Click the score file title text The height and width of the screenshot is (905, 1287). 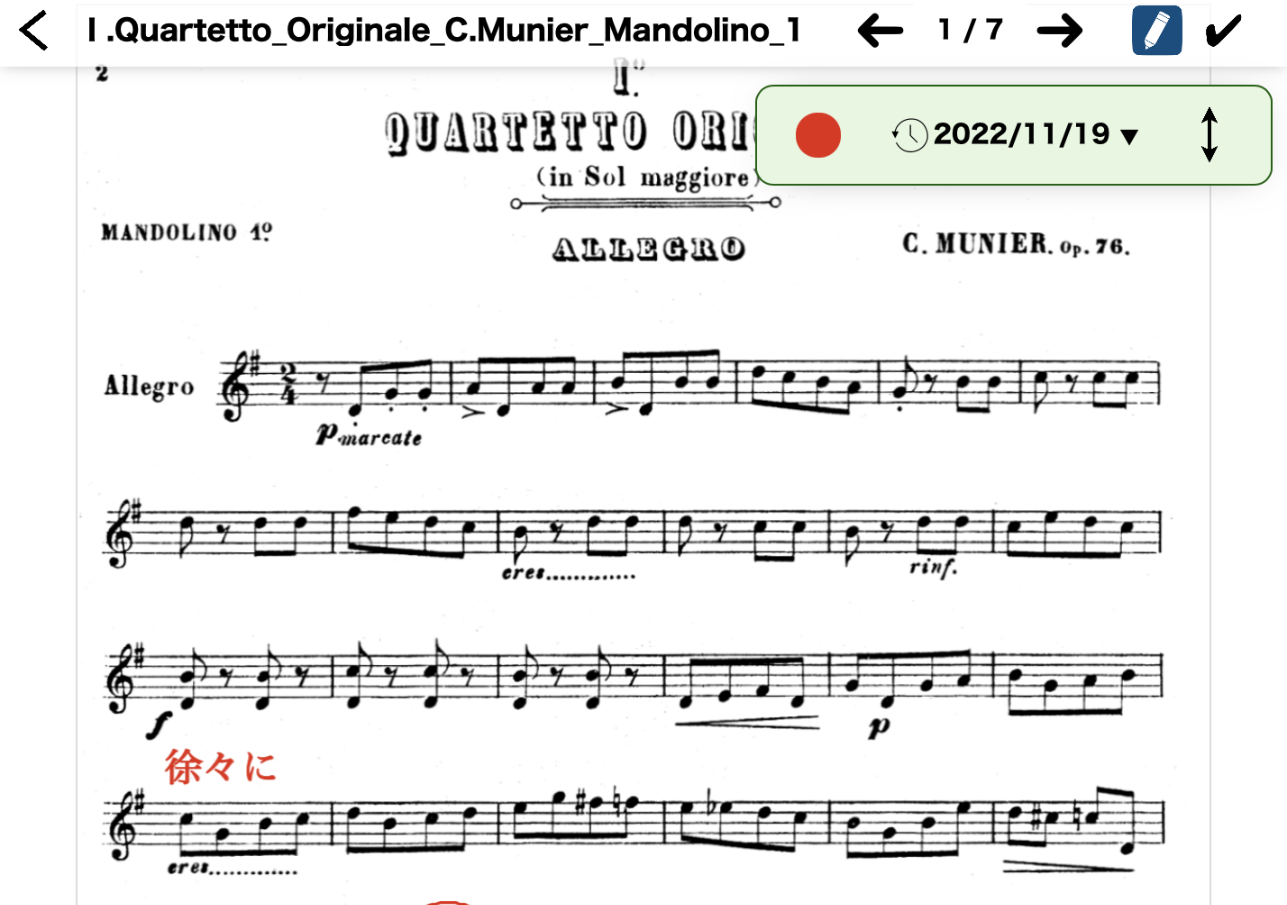pyautogui.click(x=443, y=32)
